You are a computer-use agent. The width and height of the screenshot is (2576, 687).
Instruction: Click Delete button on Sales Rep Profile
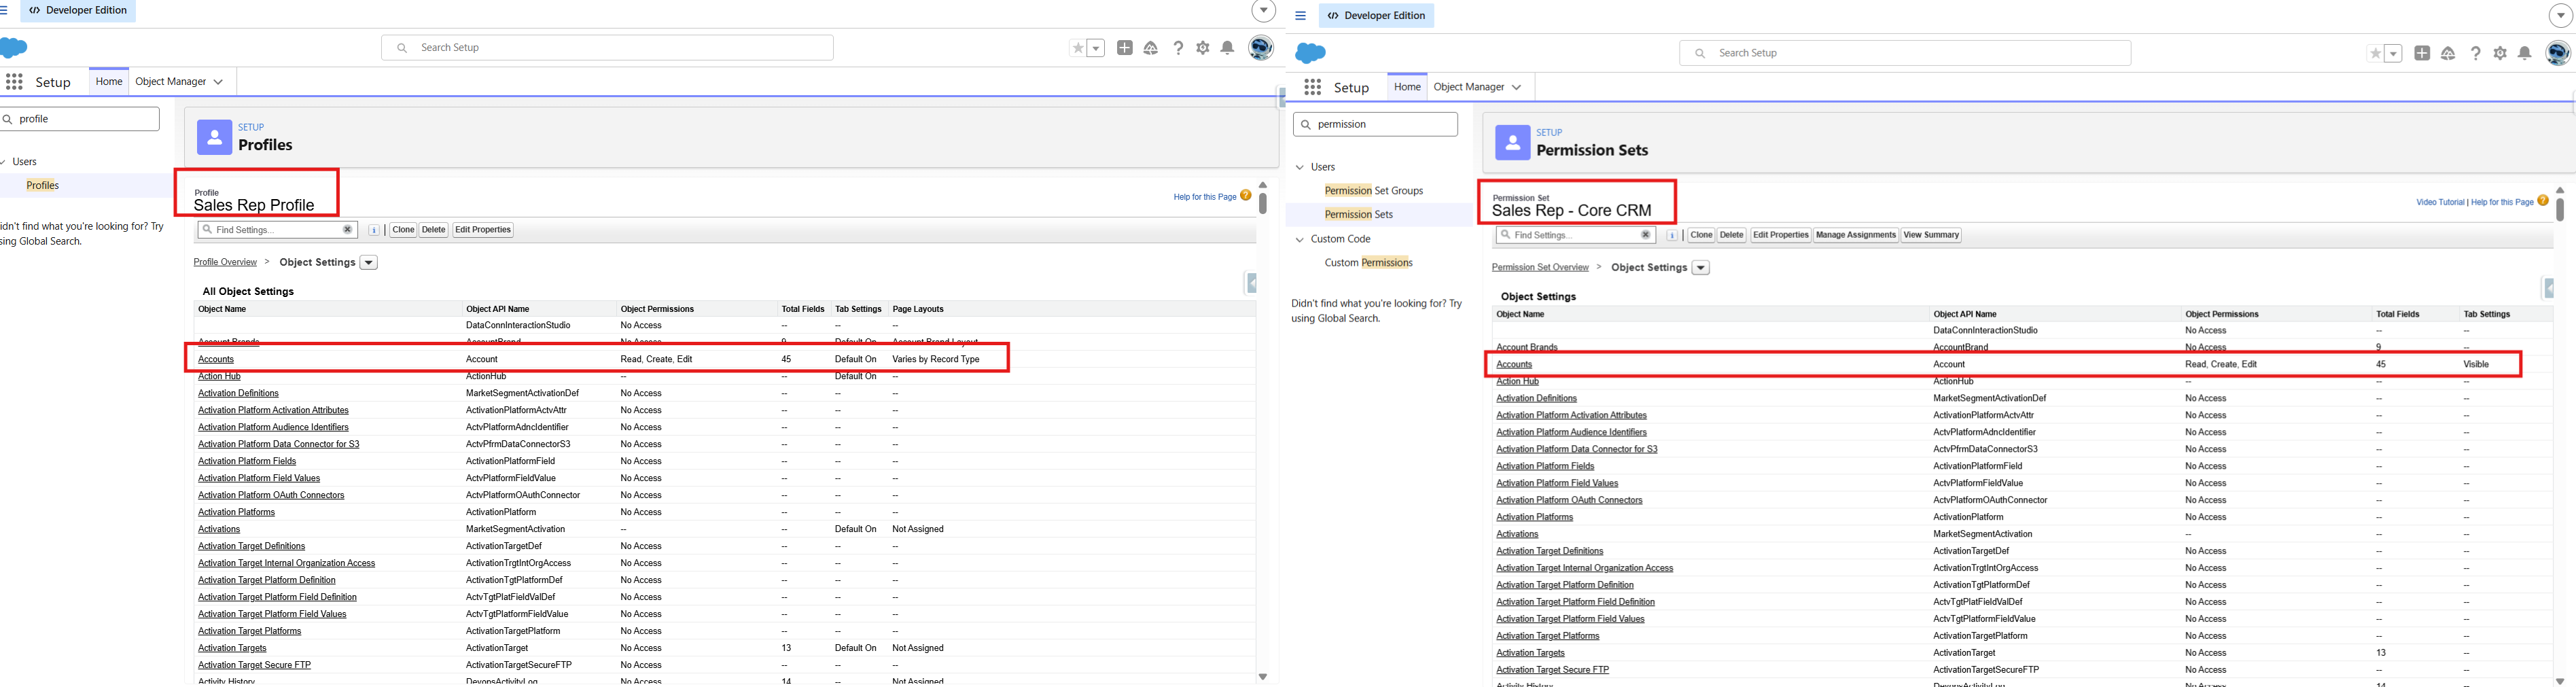(x=433, y=230)
